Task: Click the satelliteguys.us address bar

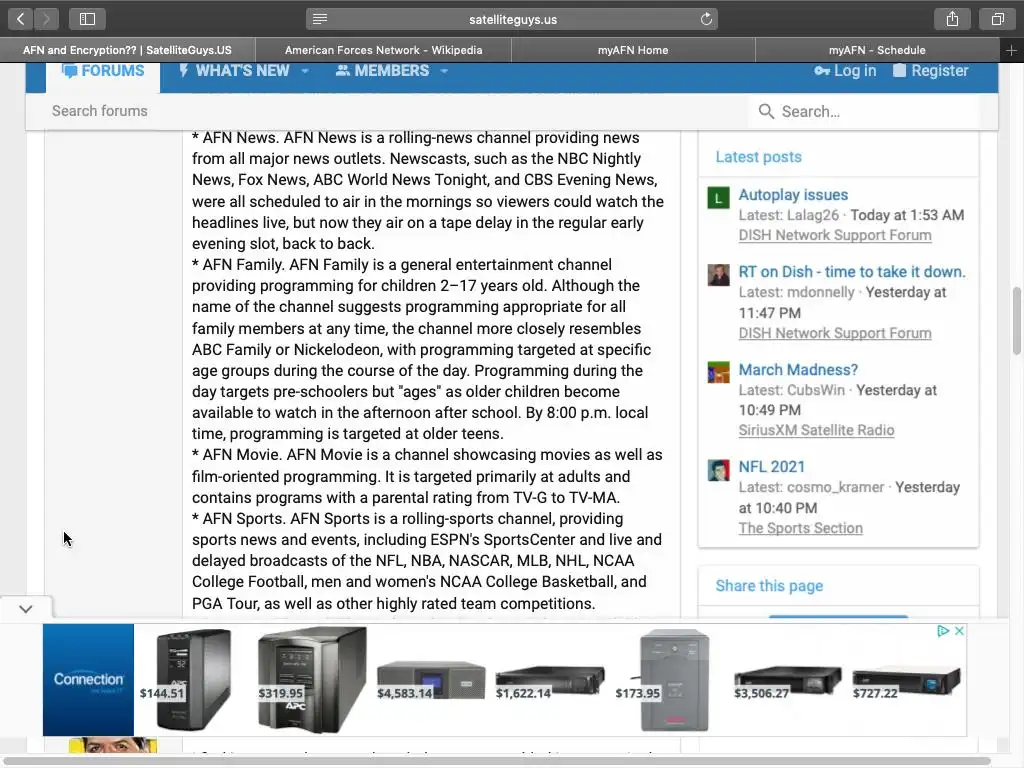Action: [x=513, y=19]
